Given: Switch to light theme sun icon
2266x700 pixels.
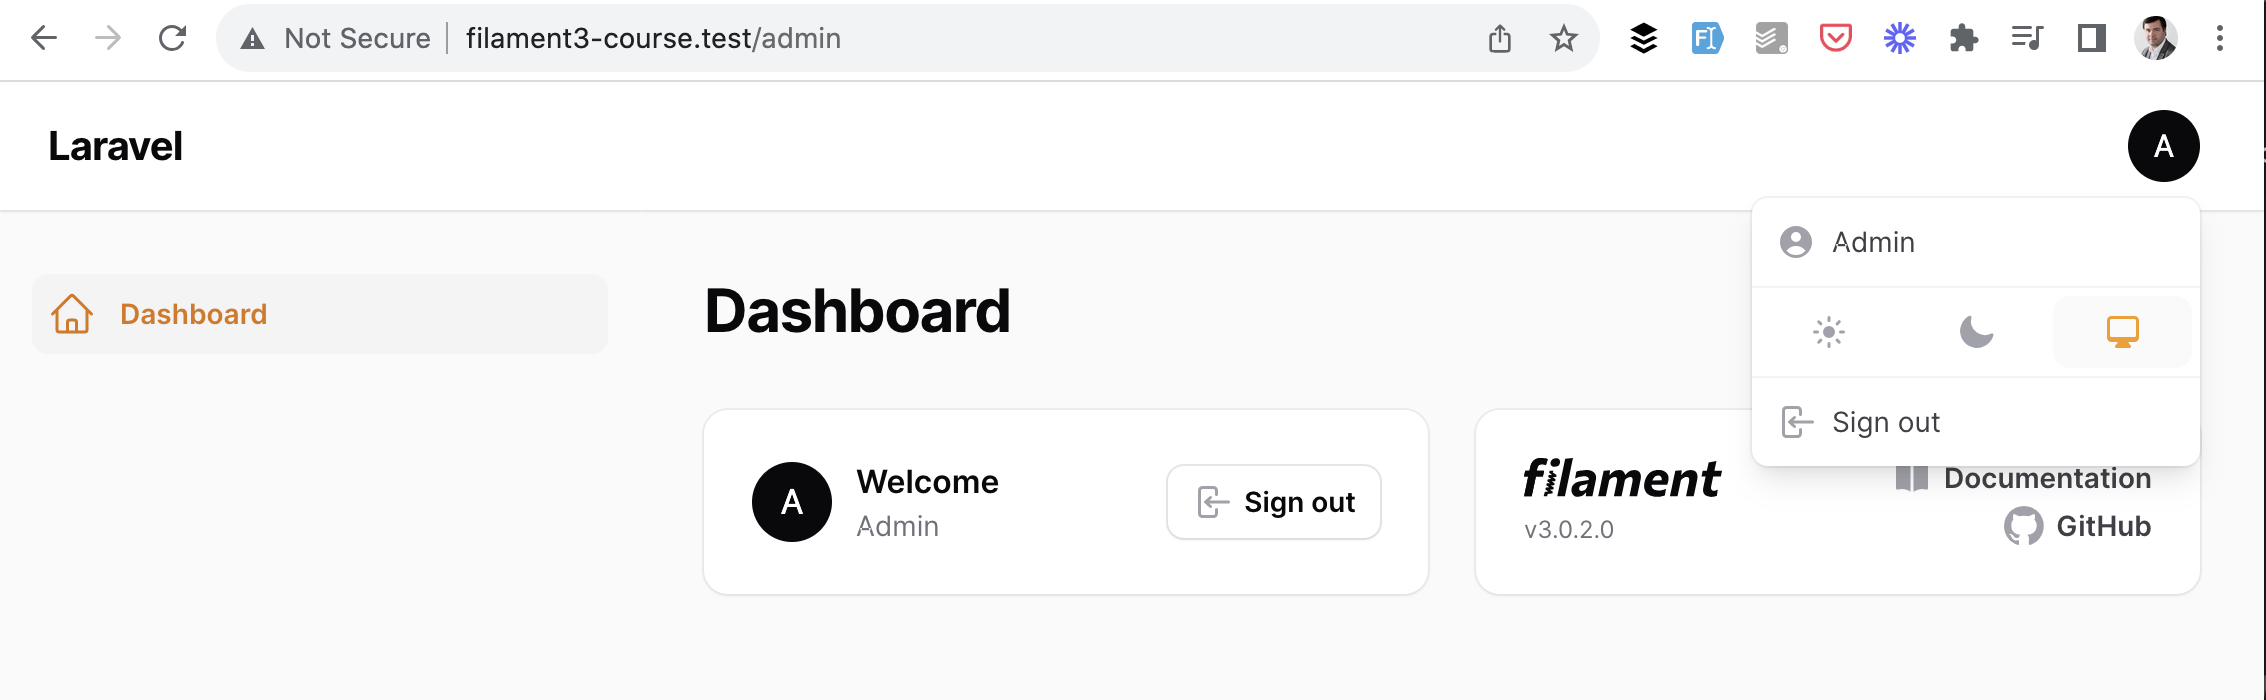Looking at the screenshot, I should (1828, 332).
